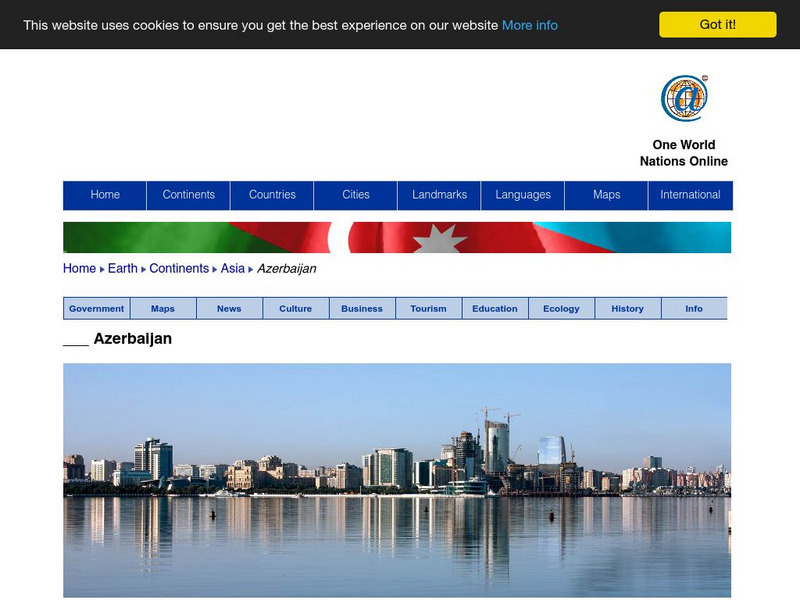The height and width of the screenshot is (600, 800).
Task: Select Countries in the navigation bar
Action: [272, 195]
